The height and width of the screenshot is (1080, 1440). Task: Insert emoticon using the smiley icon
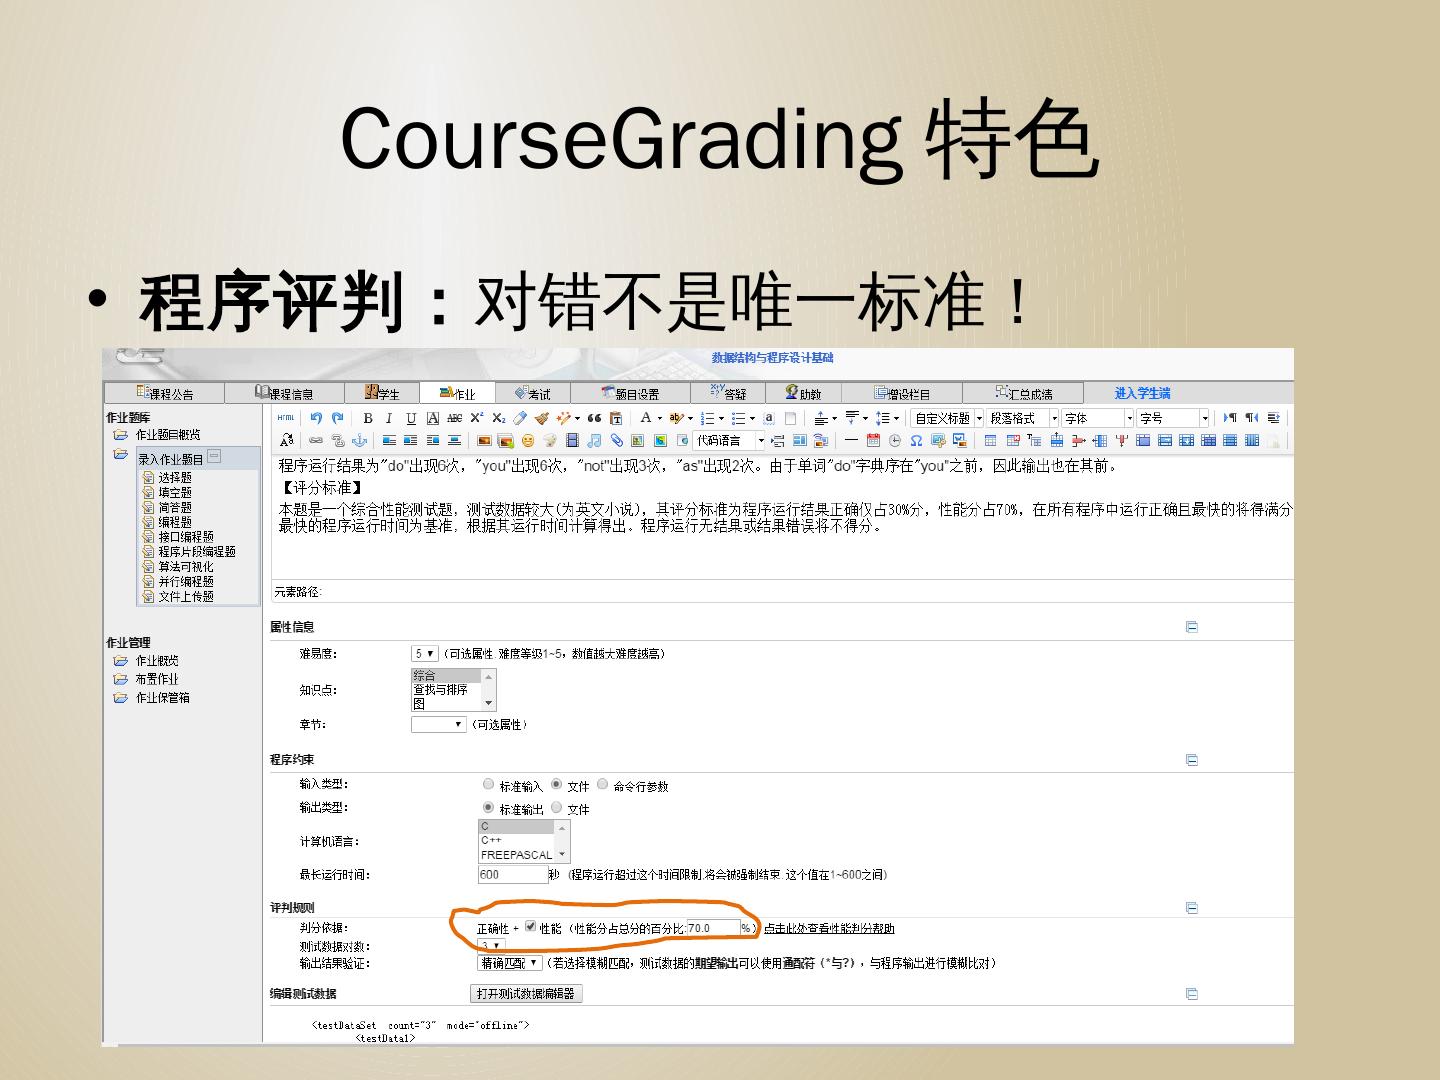[528, 440]
